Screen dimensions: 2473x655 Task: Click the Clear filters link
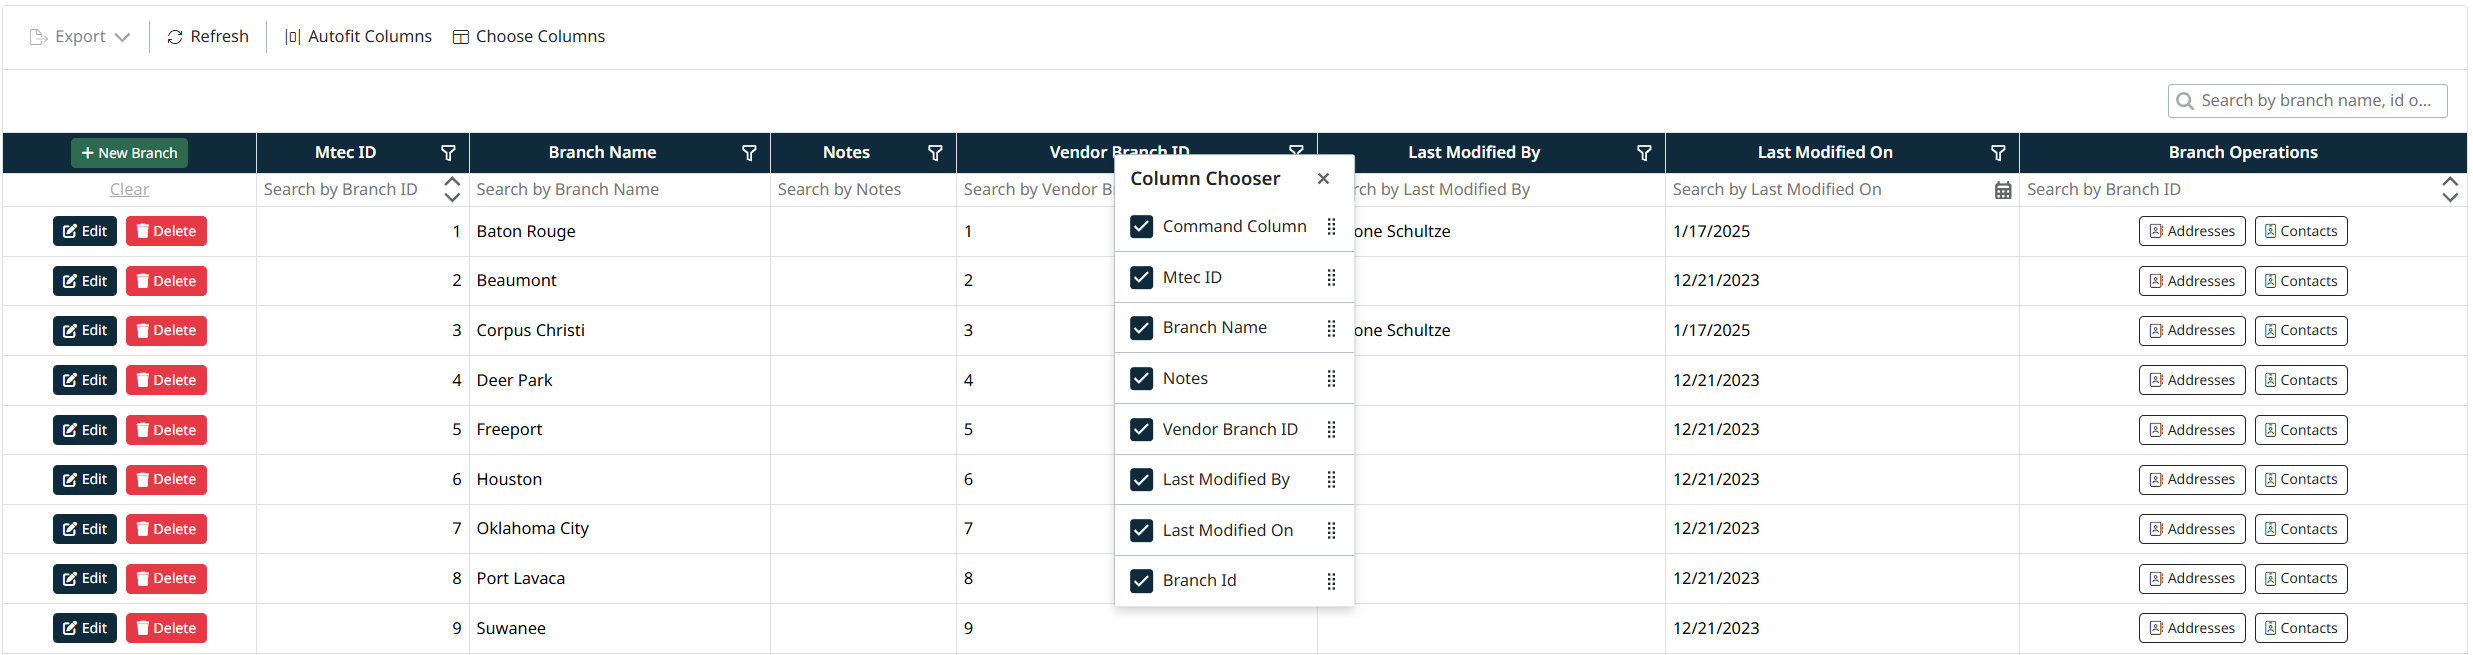[129, 189]
